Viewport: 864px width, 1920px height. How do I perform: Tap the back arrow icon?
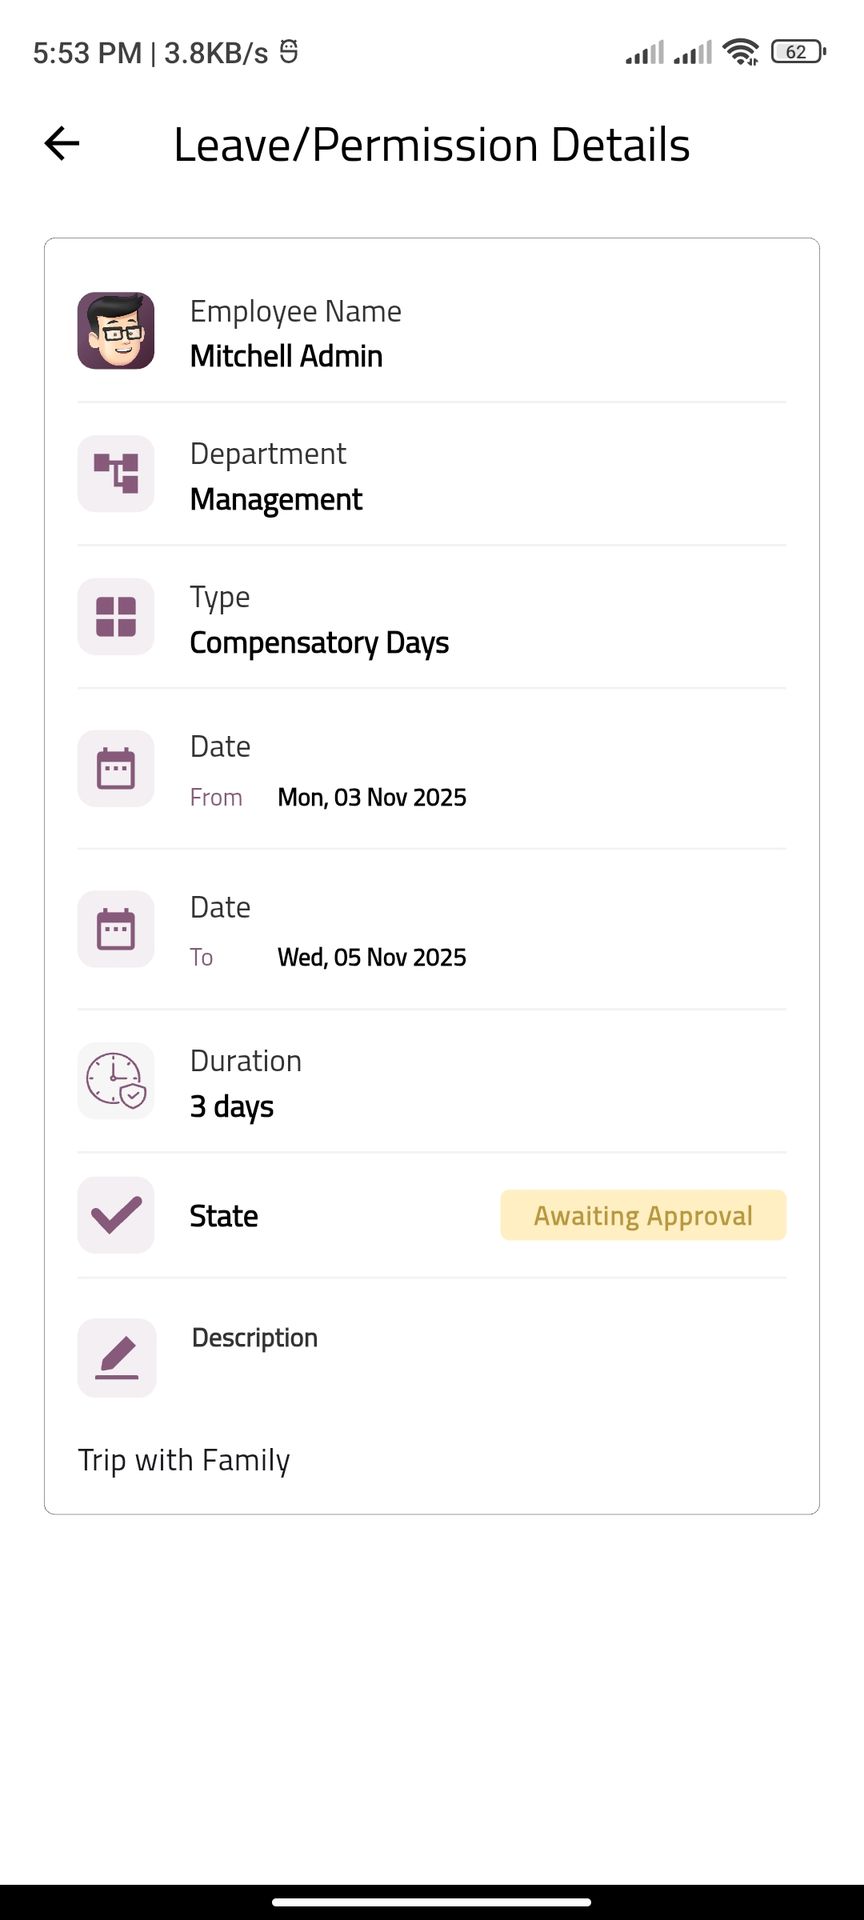point(62,144)
